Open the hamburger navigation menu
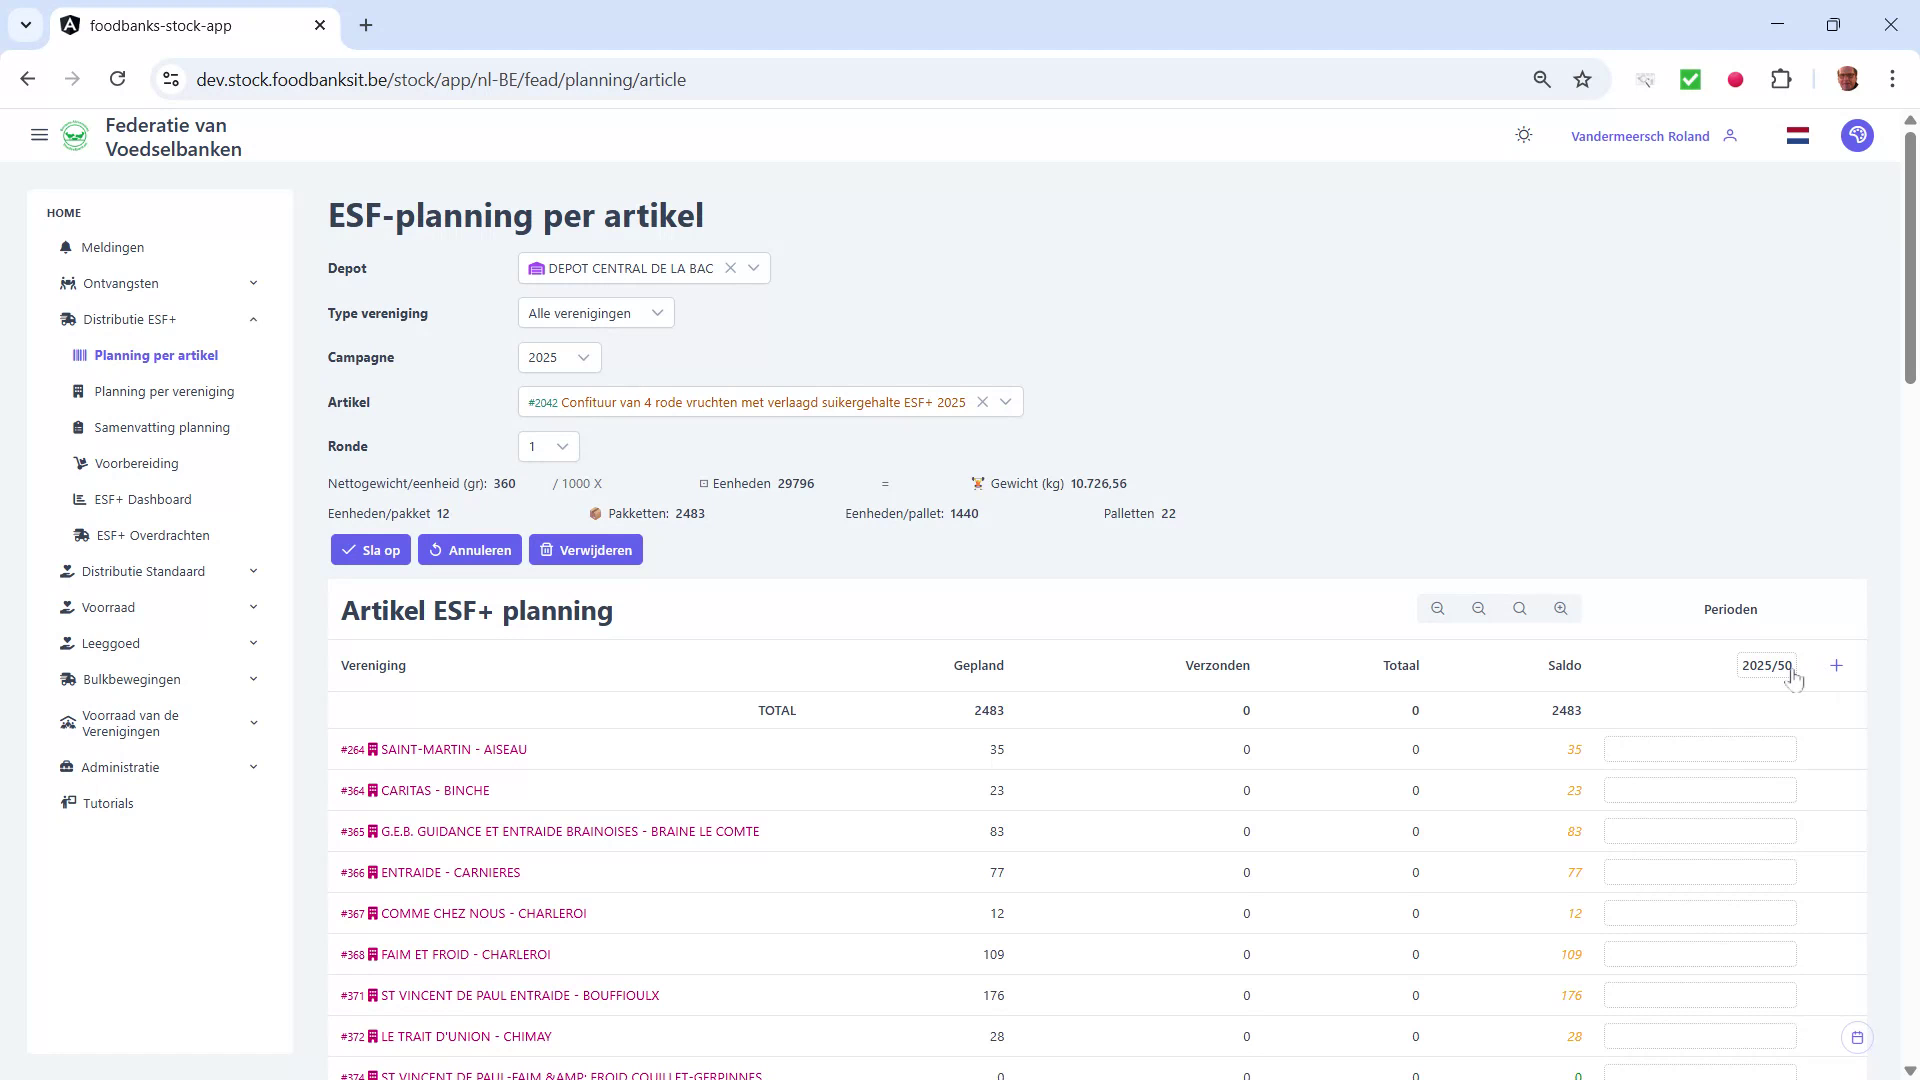The image size is (1920, 1080). point(39,135)
